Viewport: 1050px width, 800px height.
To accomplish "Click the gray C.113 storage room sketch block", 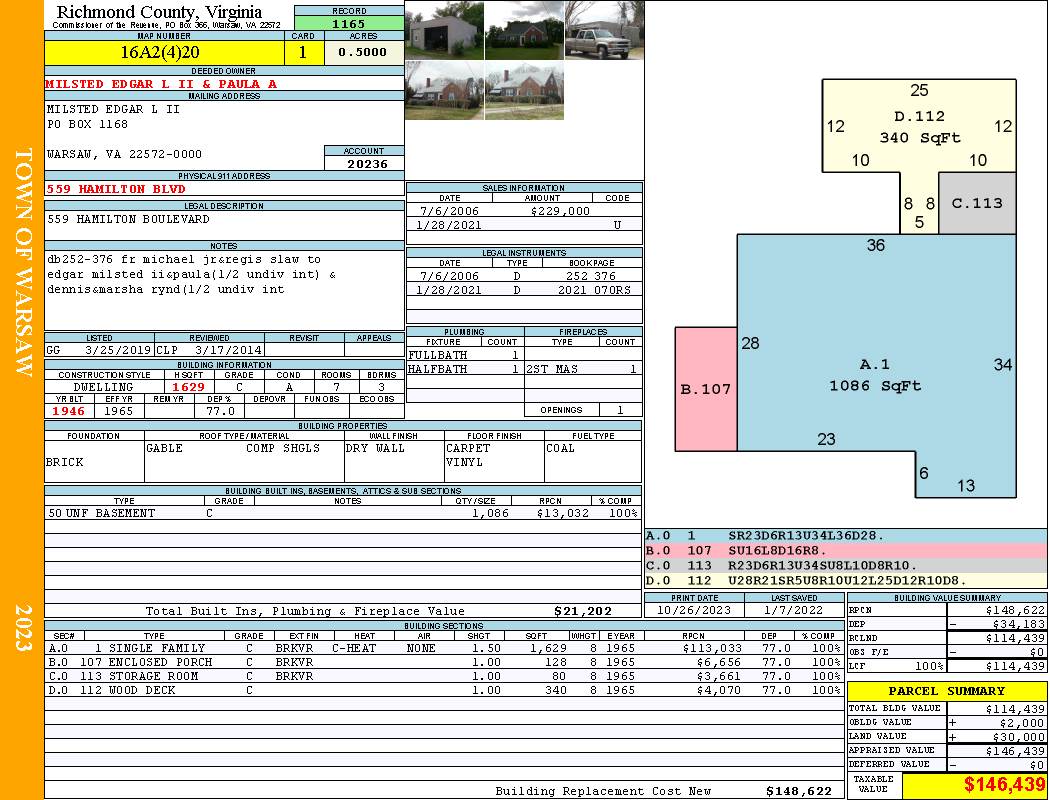I will click(x=977, y=203).
